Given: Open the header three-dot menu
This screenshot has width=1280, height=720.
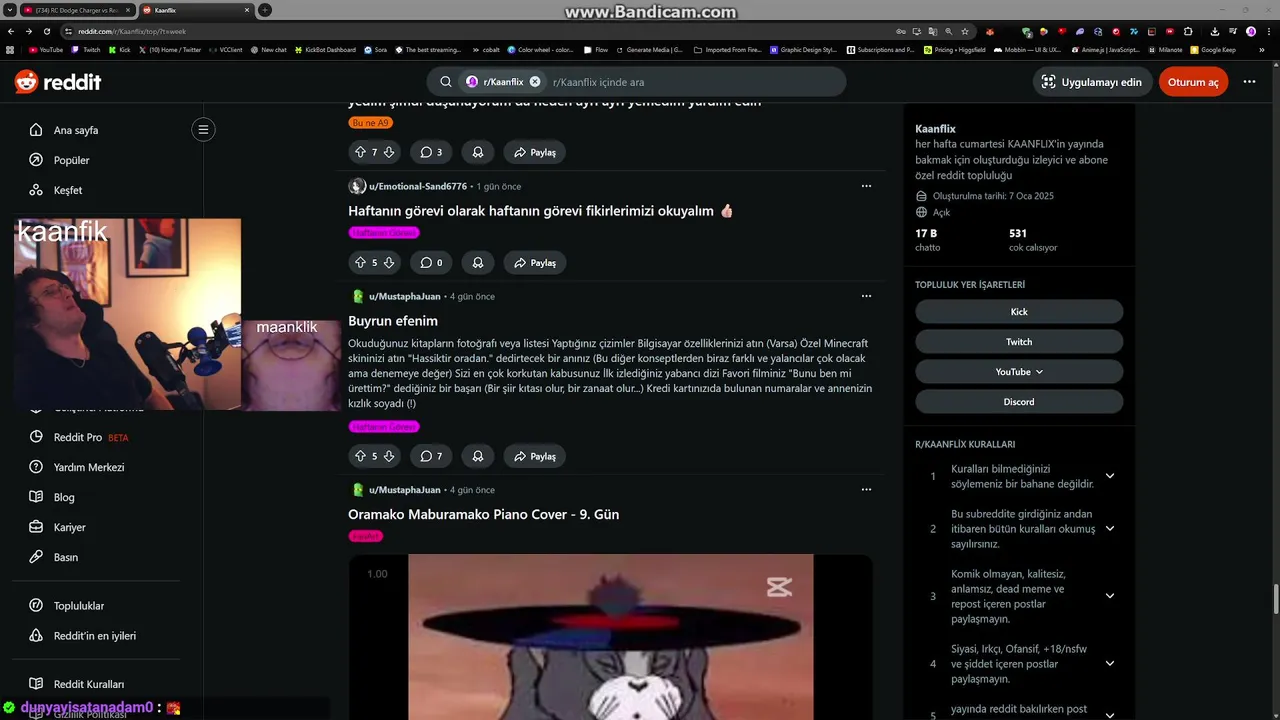Looking at the screenshot, I should [1249, 82].
